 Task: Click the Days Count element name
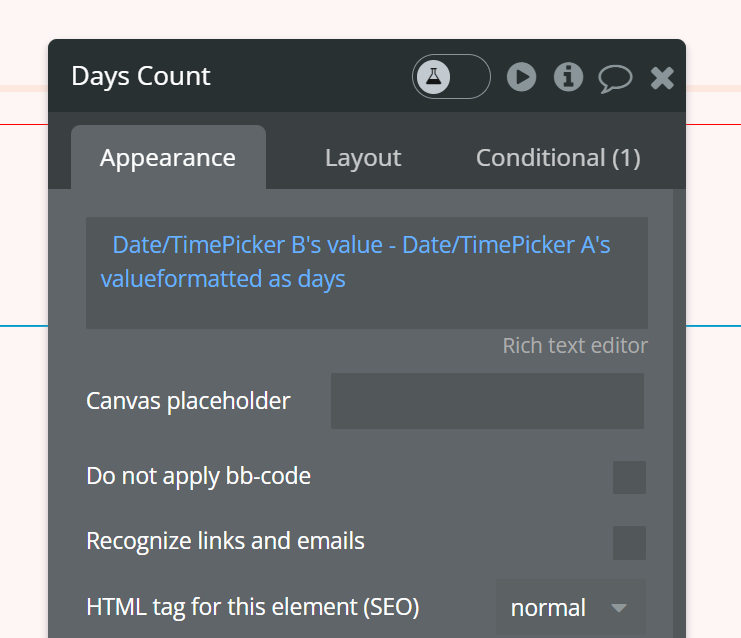click(141, 76)
